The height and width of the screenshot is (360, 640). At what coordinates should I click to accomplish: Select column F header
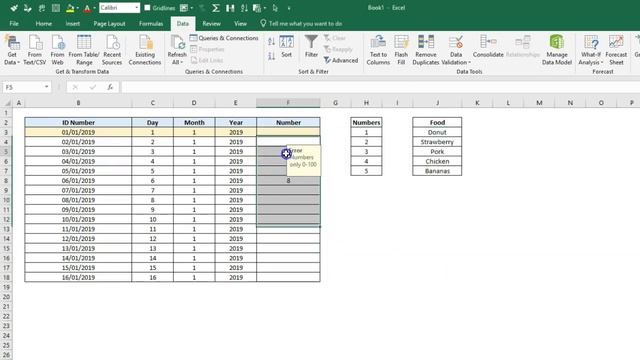point(288,103)
